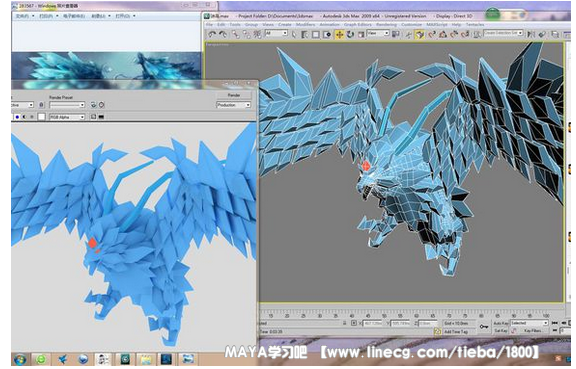Open the RGB Alpha channel dropdown
The width and height of the screenshot is (576, 369).
[67, 117]
